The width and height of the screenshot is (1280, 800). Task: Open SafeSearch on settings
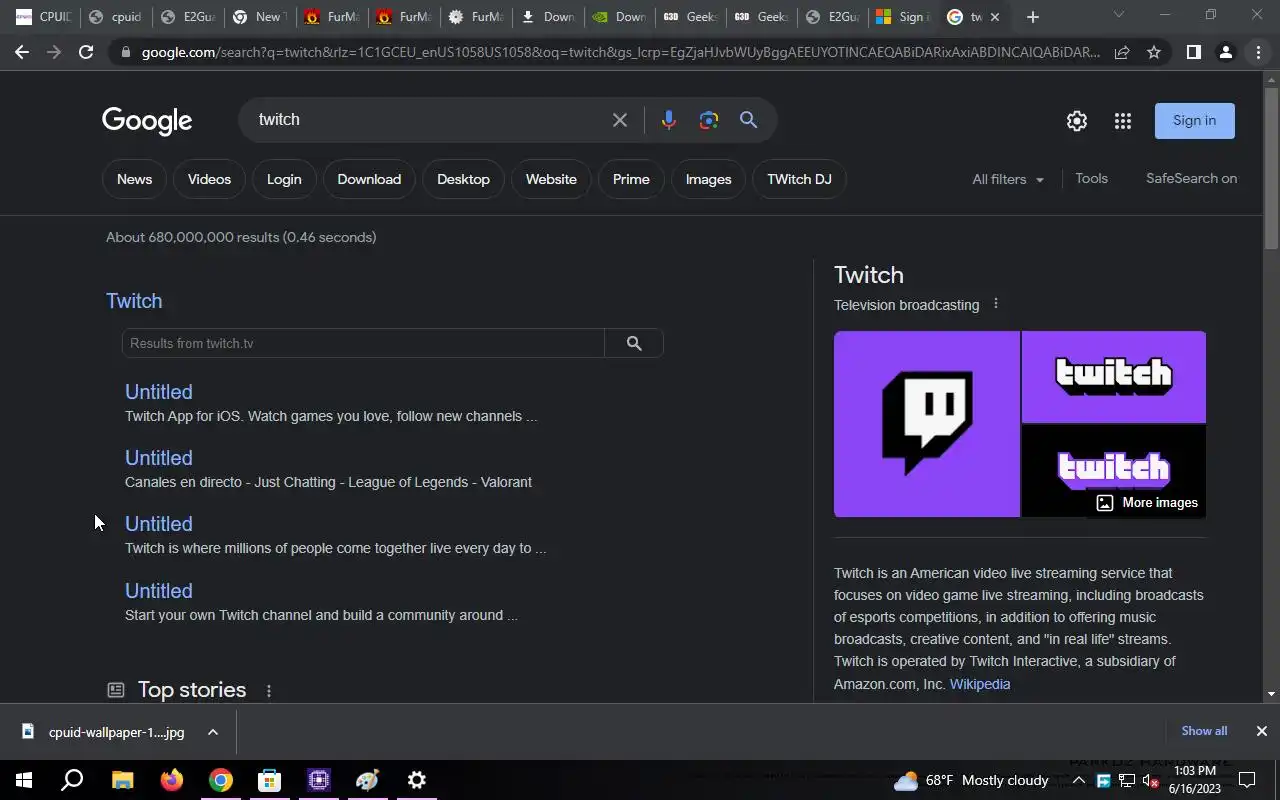tap(1191, 178)
